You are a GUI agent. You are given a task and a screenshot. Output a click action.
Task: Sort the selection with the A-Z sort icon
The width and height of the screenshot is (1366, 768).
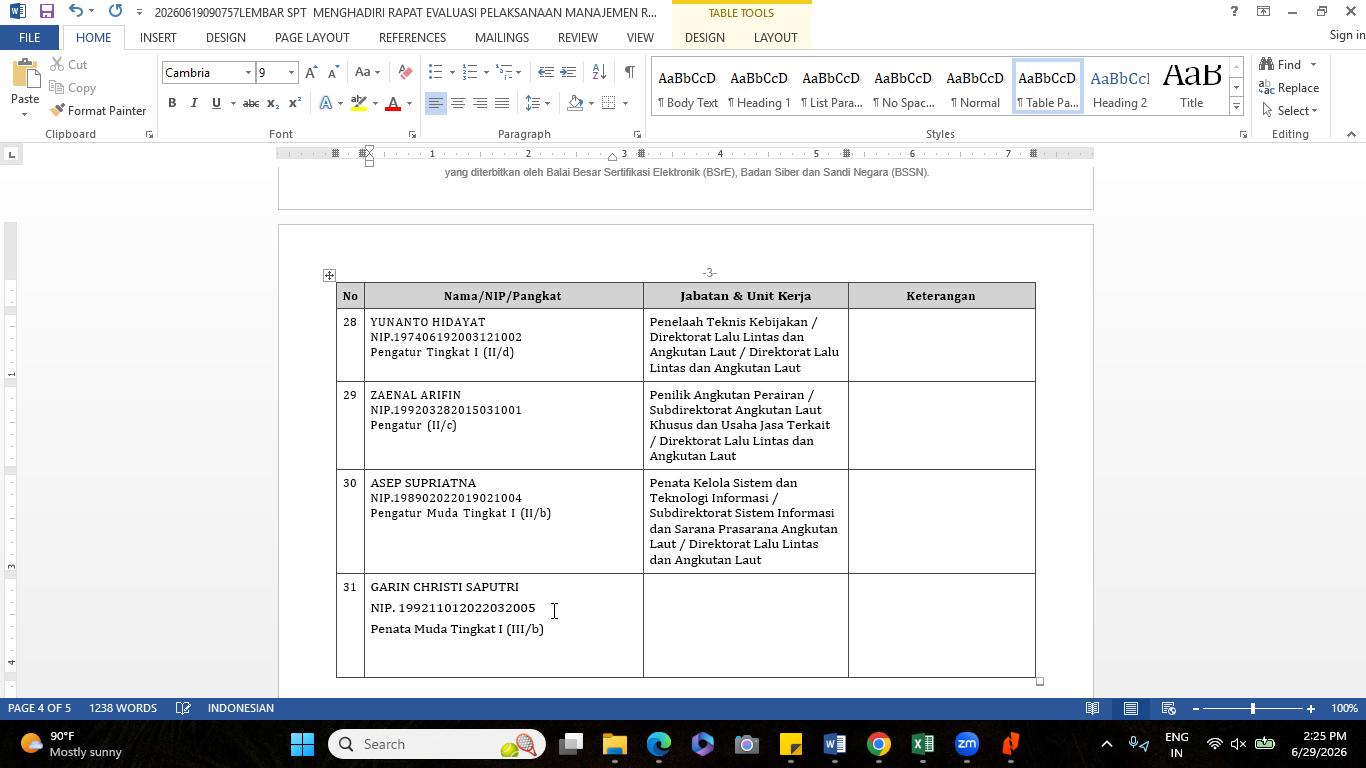599,72
